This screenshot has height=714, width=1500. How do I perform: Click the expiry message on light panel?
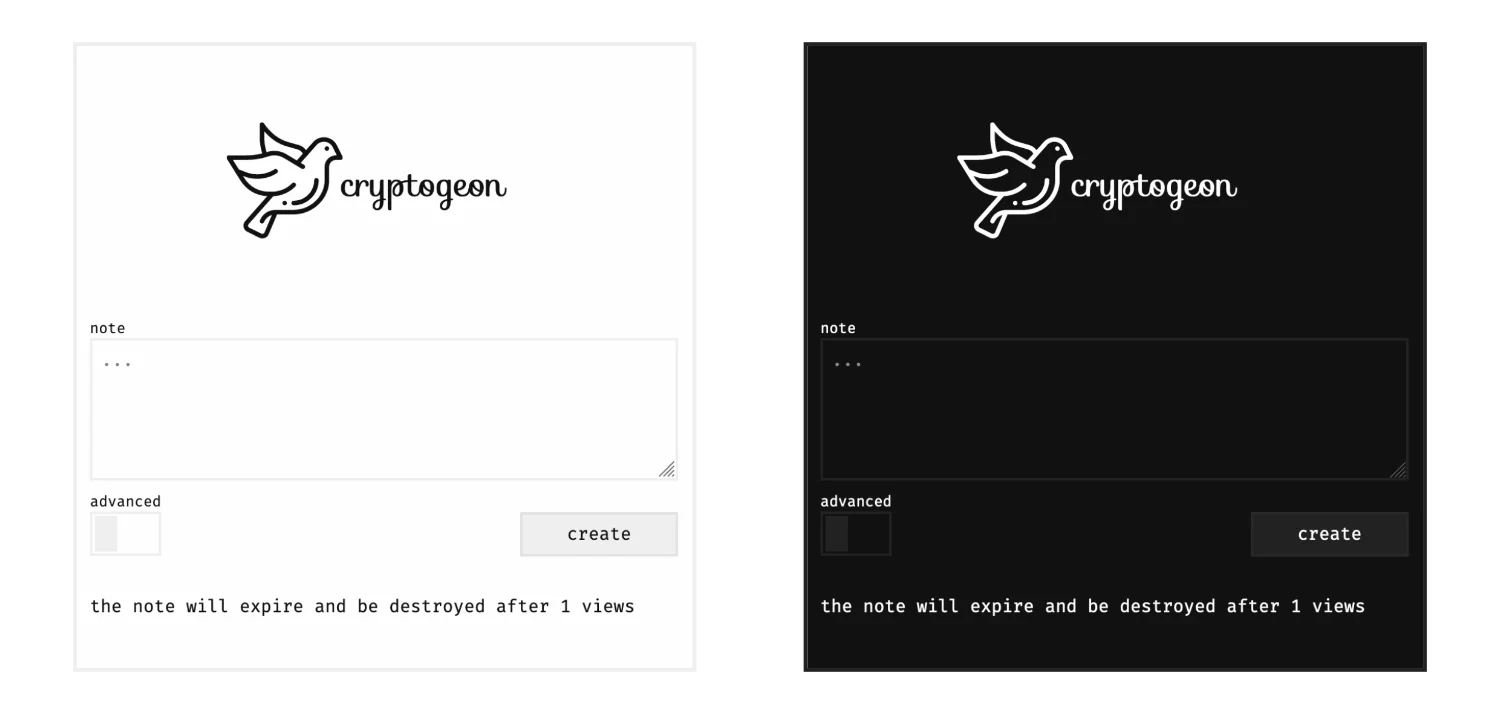click(362, 606)
